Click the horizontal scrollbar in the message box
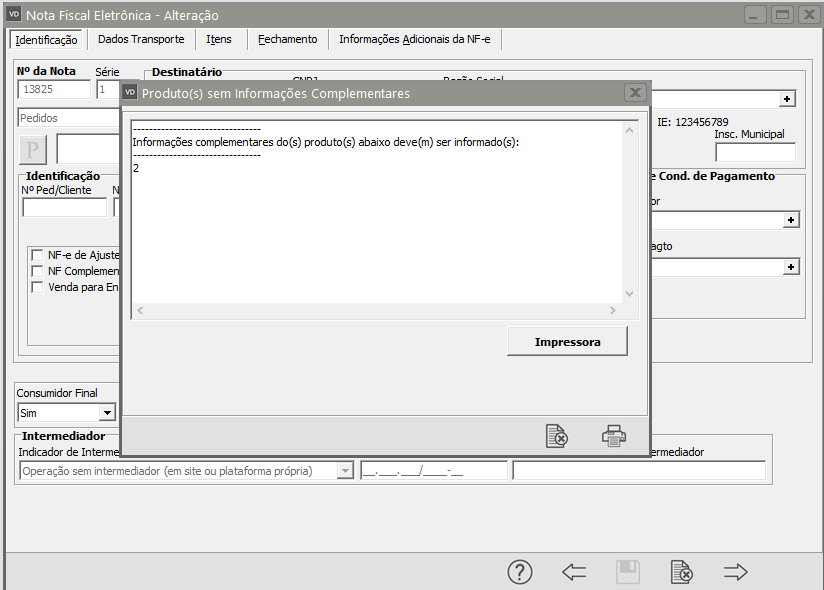 tap(378, 311)
